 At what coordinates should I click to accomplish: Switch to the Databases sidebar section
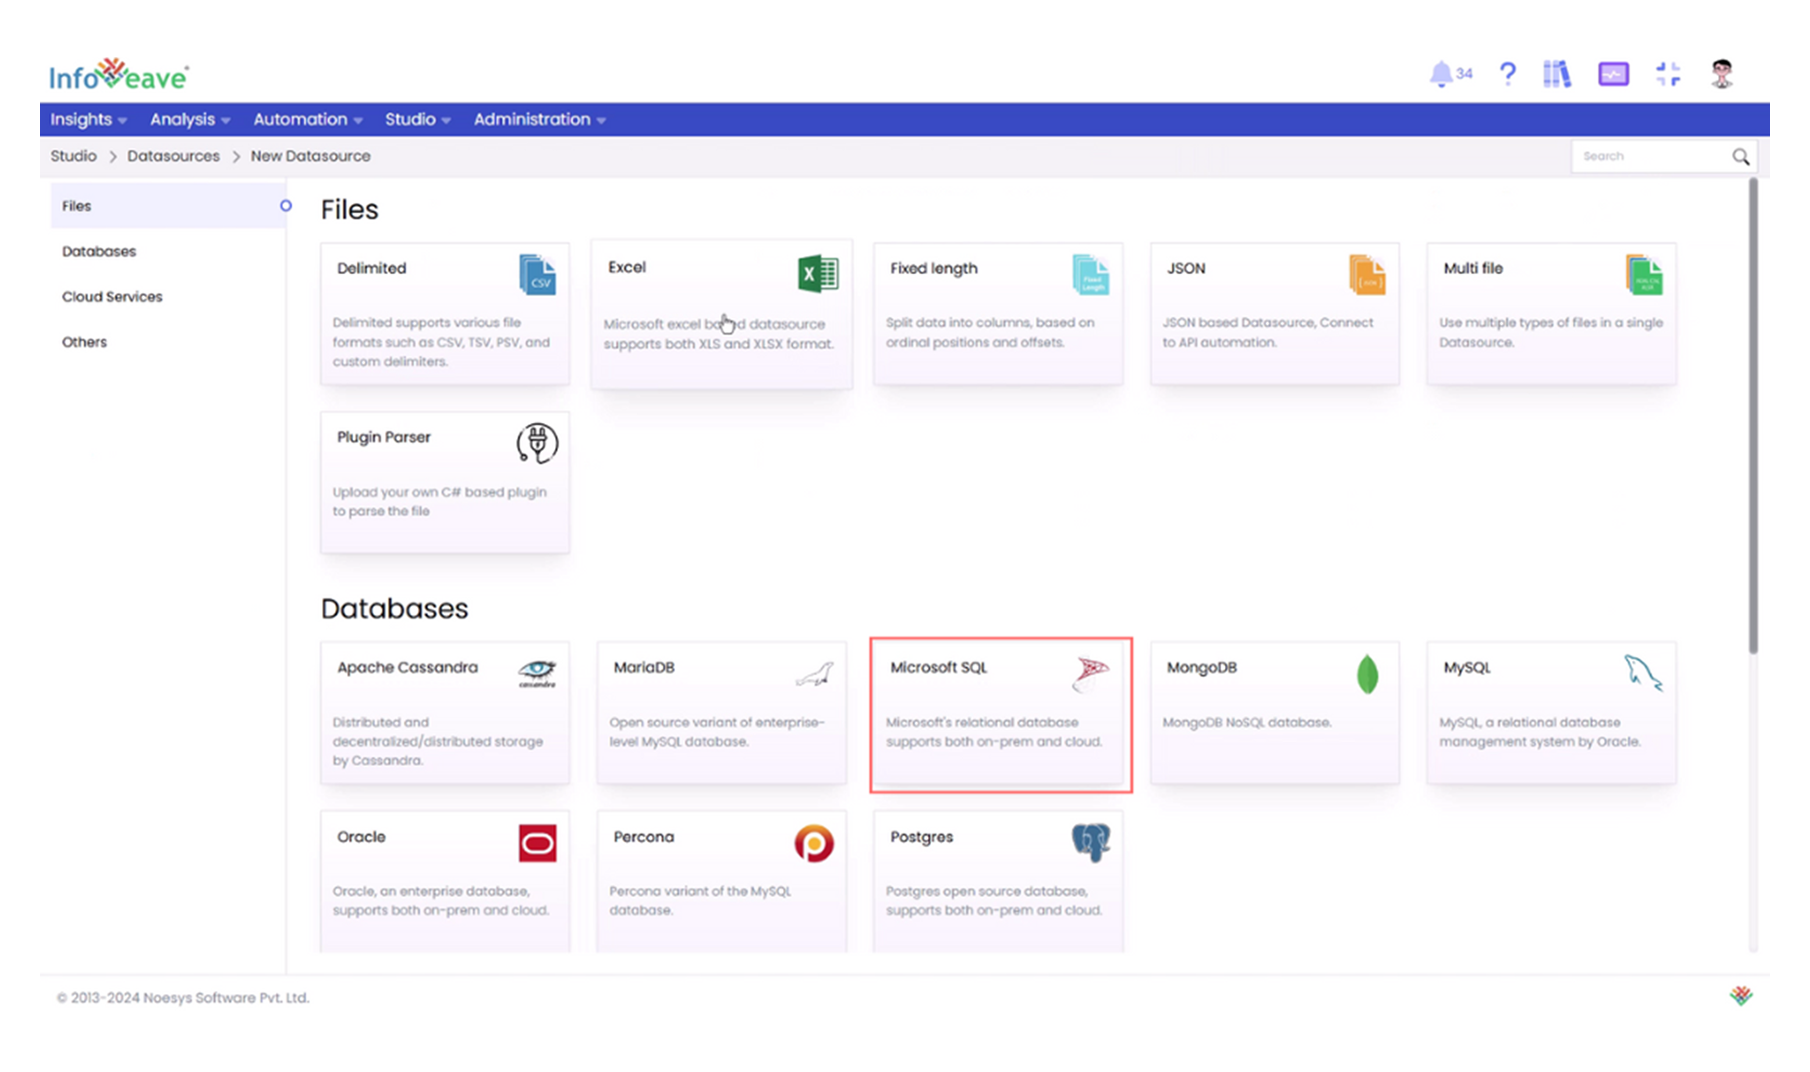click(99, 251)
